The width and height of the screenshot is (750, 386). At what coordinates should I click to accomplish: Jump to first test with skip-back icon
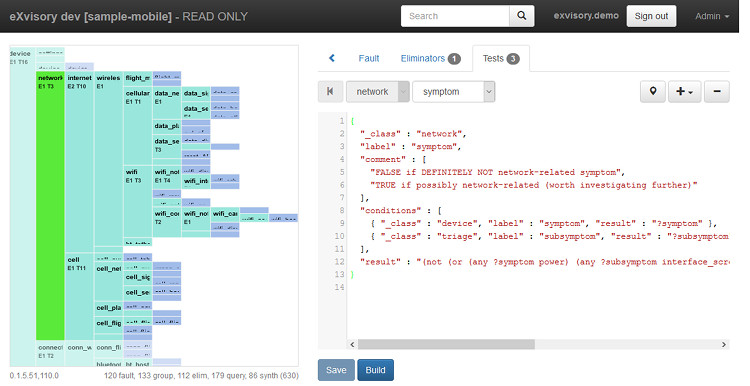pos(330,91)
